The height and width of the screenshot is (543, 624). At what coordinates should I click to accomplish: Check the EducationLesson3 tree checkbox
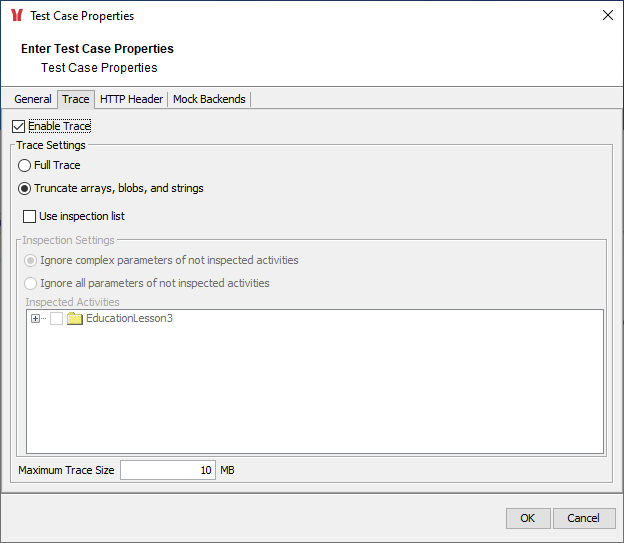[x=56, y=319]
